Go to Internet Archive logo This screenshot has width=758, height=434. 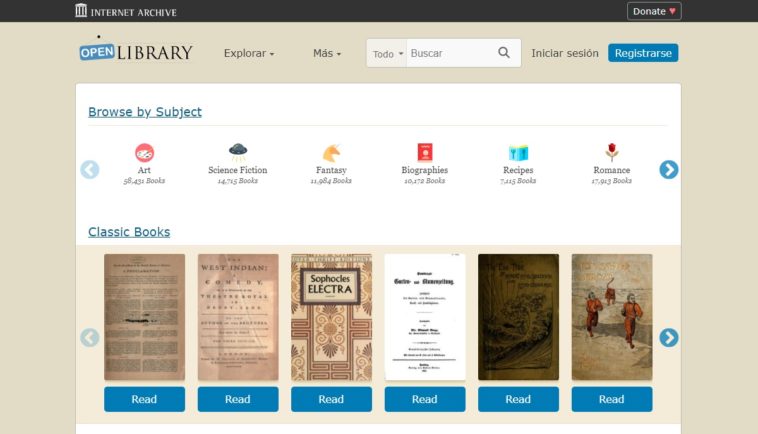coord(126,11)
